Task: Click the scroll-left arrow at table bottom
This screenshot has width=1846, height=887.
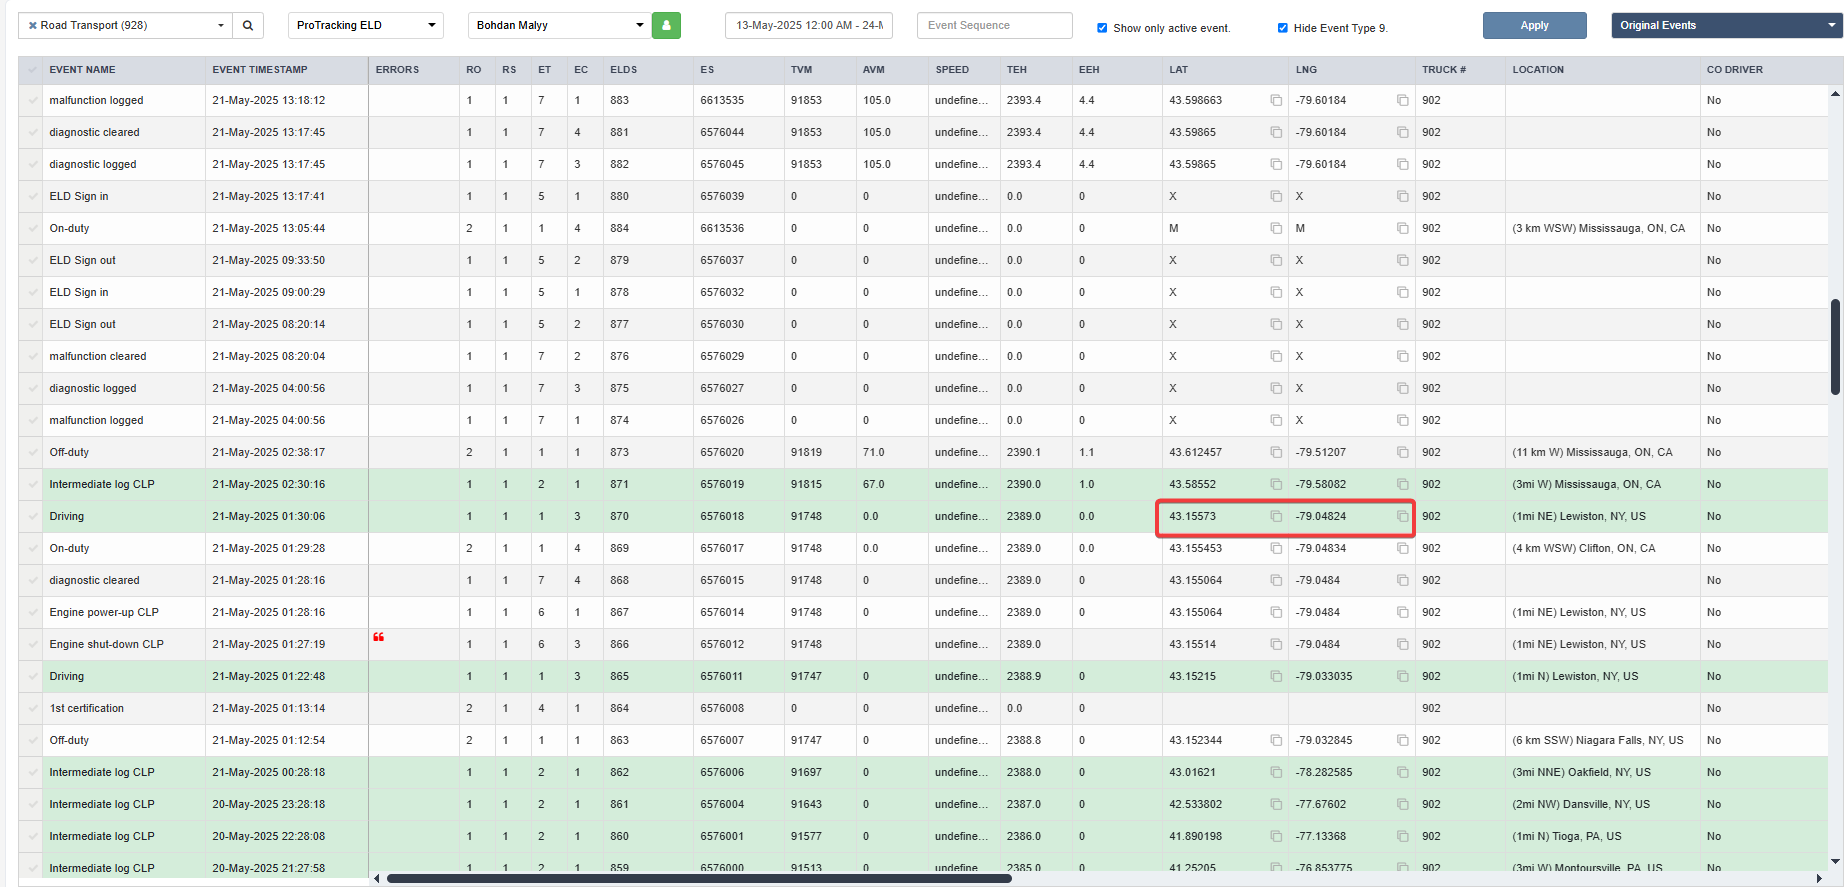Action: point(377,879)
